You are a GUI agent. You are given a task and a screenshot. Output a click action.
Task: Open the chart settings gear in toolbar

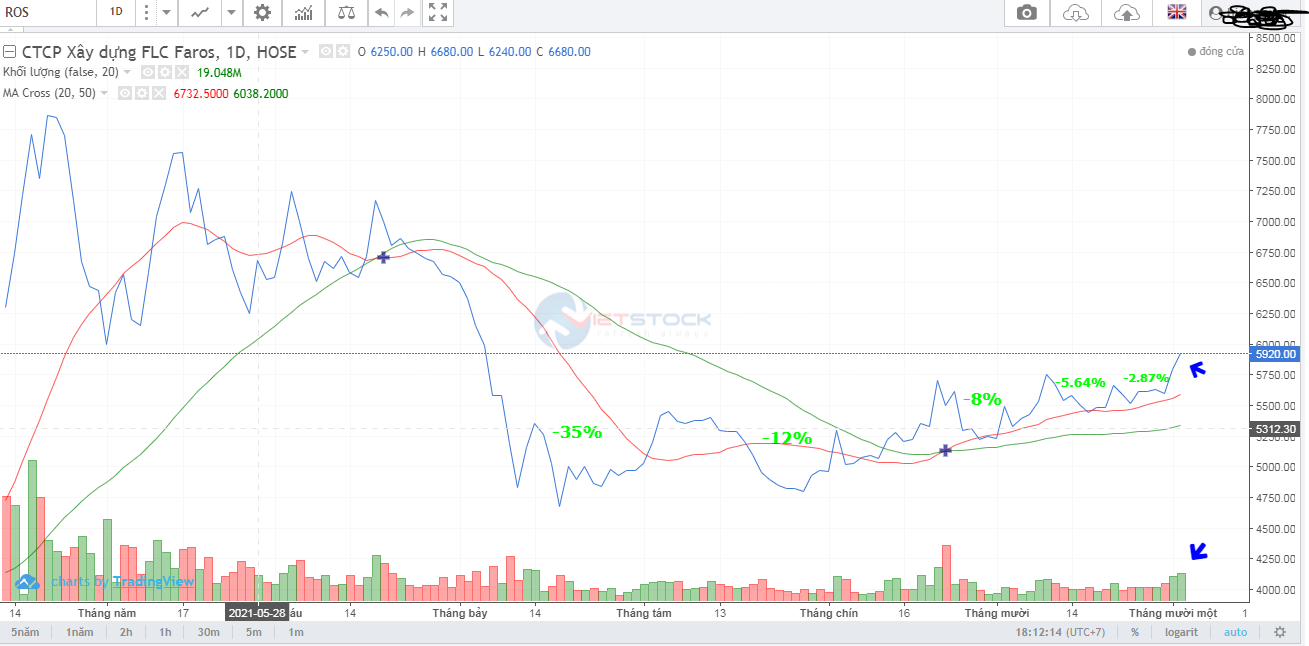tap(262, 13)
